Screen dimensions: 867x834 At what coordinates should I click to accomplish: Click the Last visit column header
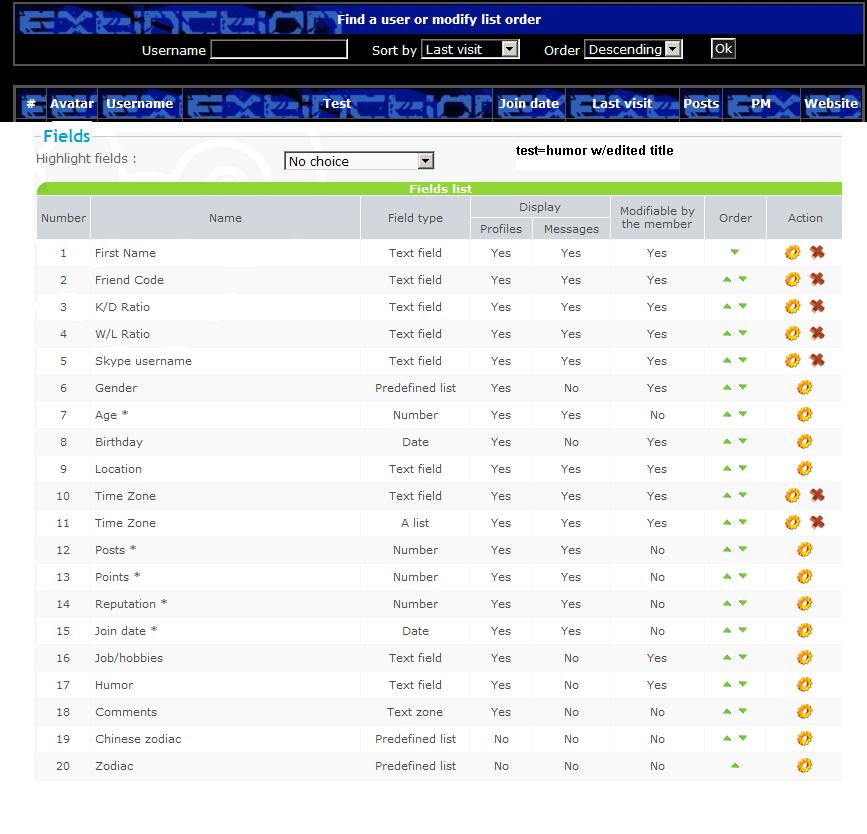622,103
